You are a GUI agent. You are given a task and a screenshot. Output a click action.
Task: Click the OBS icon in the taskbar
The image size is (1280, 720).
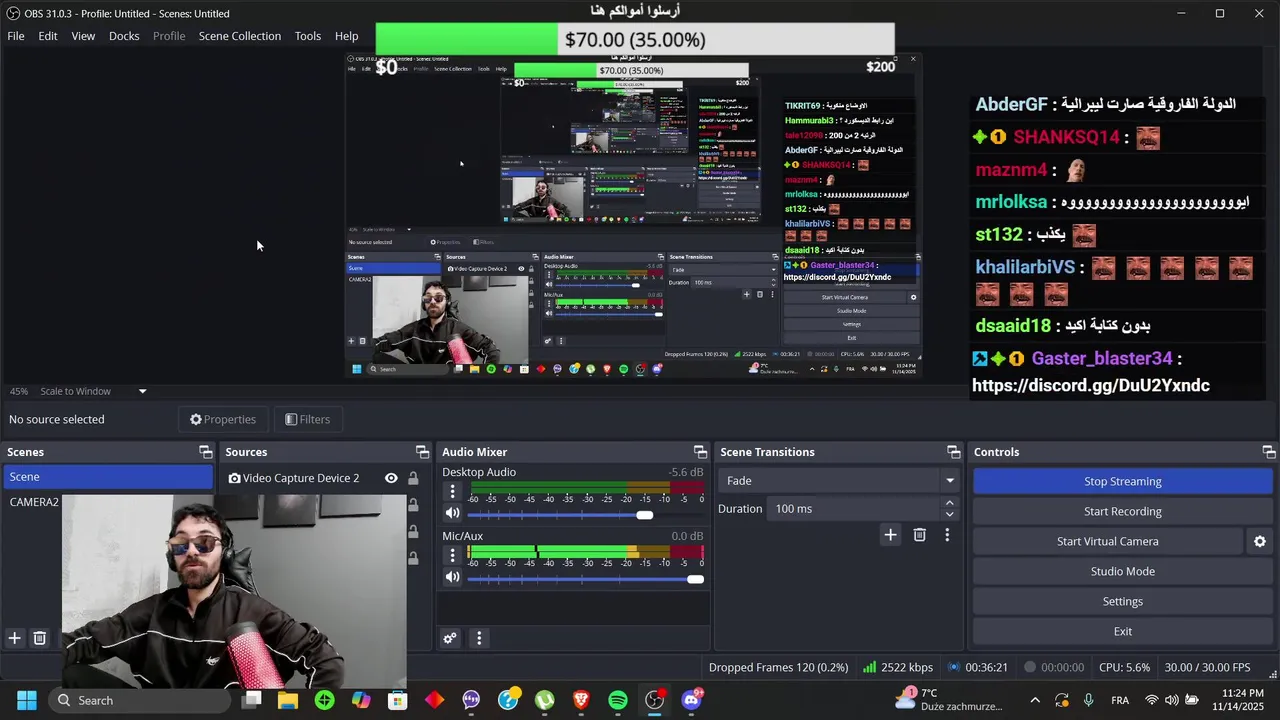(654, 700)
